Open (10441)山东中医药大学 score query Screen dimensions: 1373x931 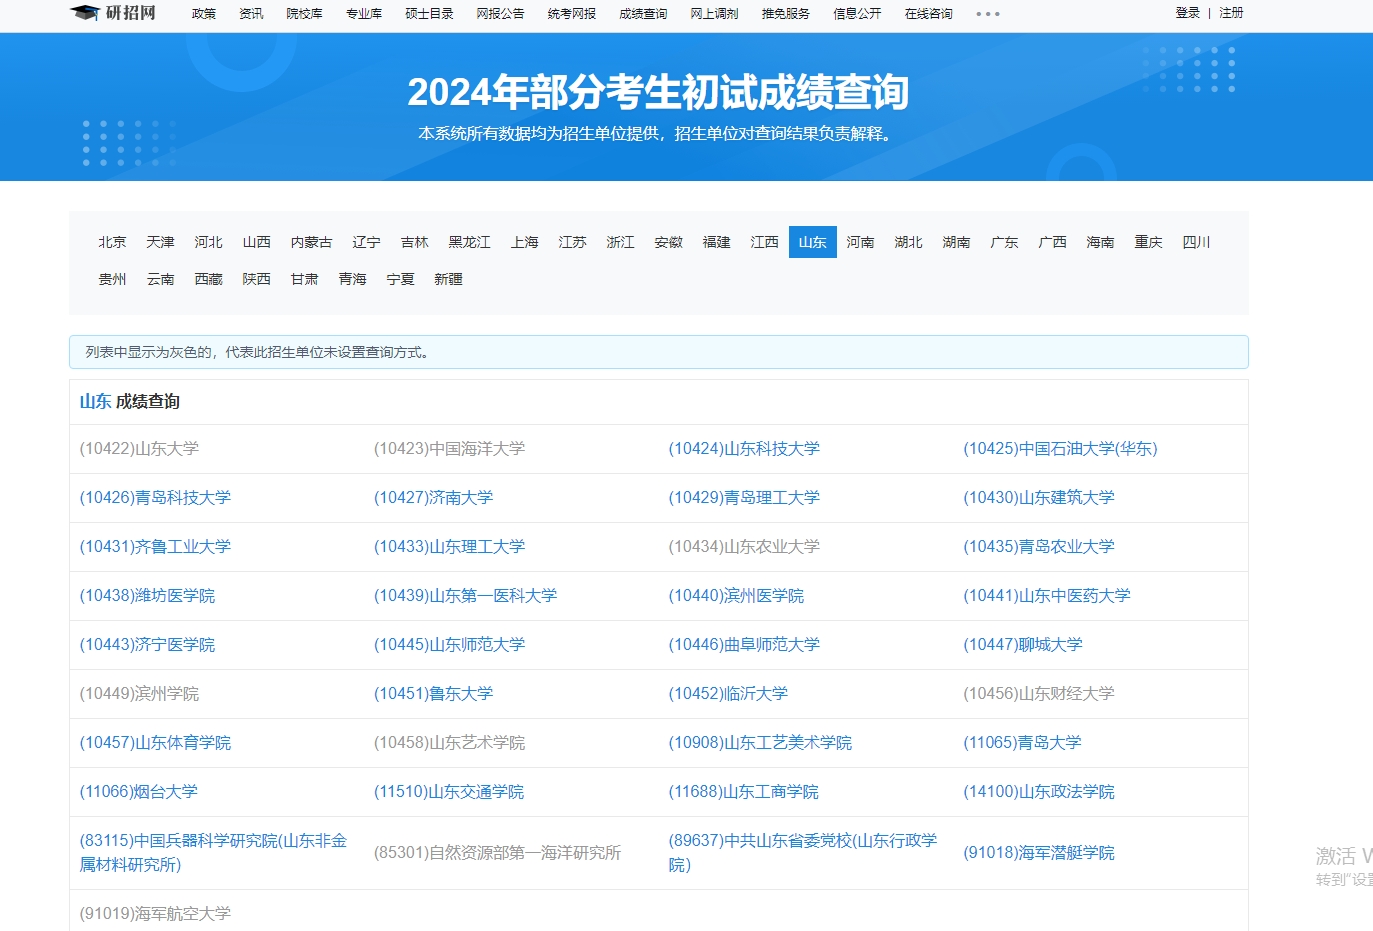click(x=1047, y=596)
